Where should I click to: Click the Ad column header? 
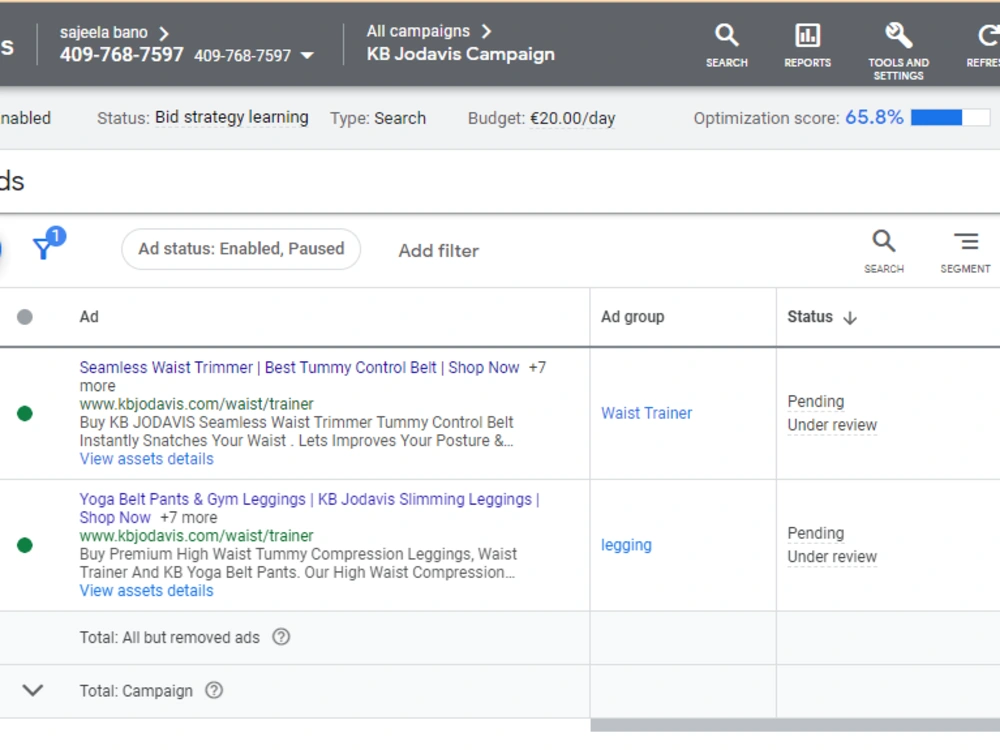click(89, 317)
